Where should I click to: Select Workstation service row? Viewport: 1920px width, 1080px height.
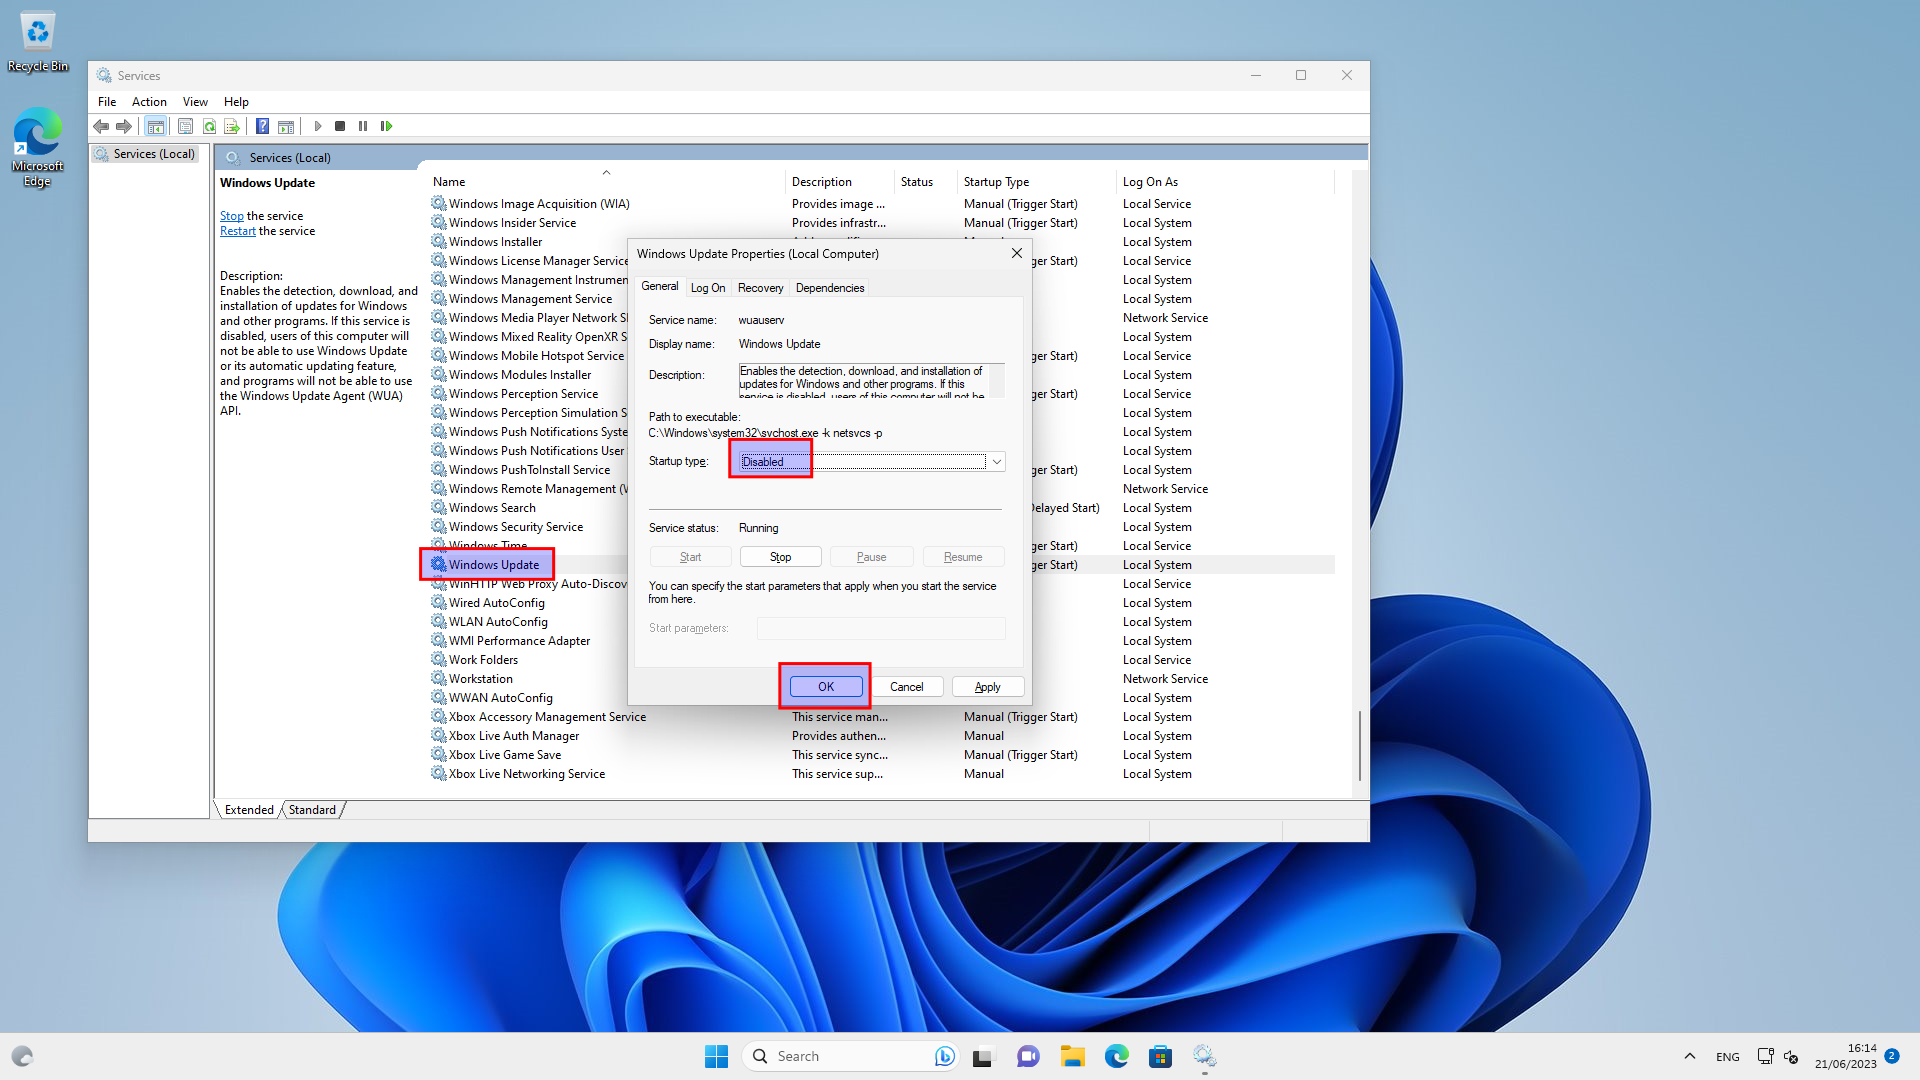coord(480,679)
